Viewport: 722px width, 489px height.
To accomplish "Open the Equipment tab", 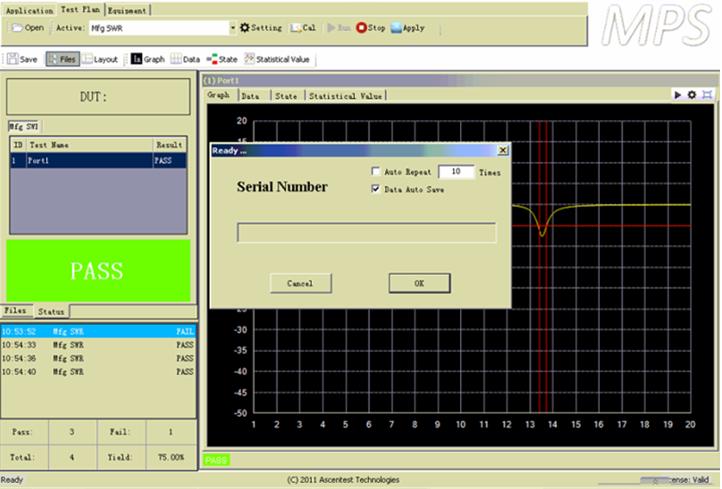I will tap(127, 10).
